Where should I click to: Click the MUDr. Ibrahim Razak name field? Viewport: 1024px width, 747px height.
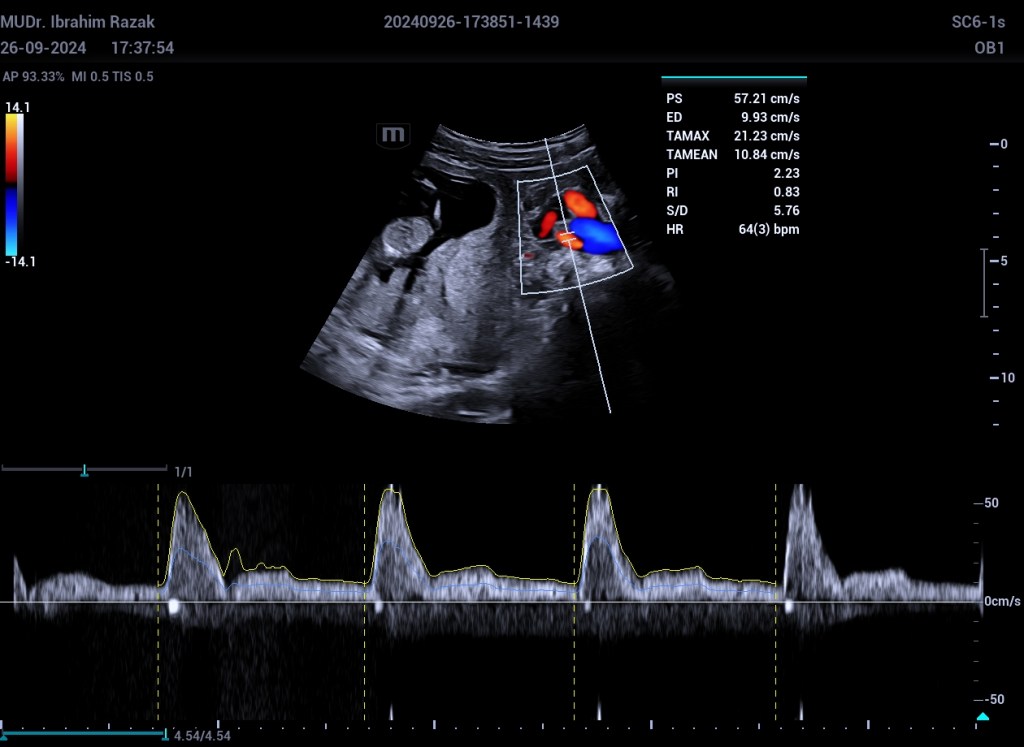point(78,22)
